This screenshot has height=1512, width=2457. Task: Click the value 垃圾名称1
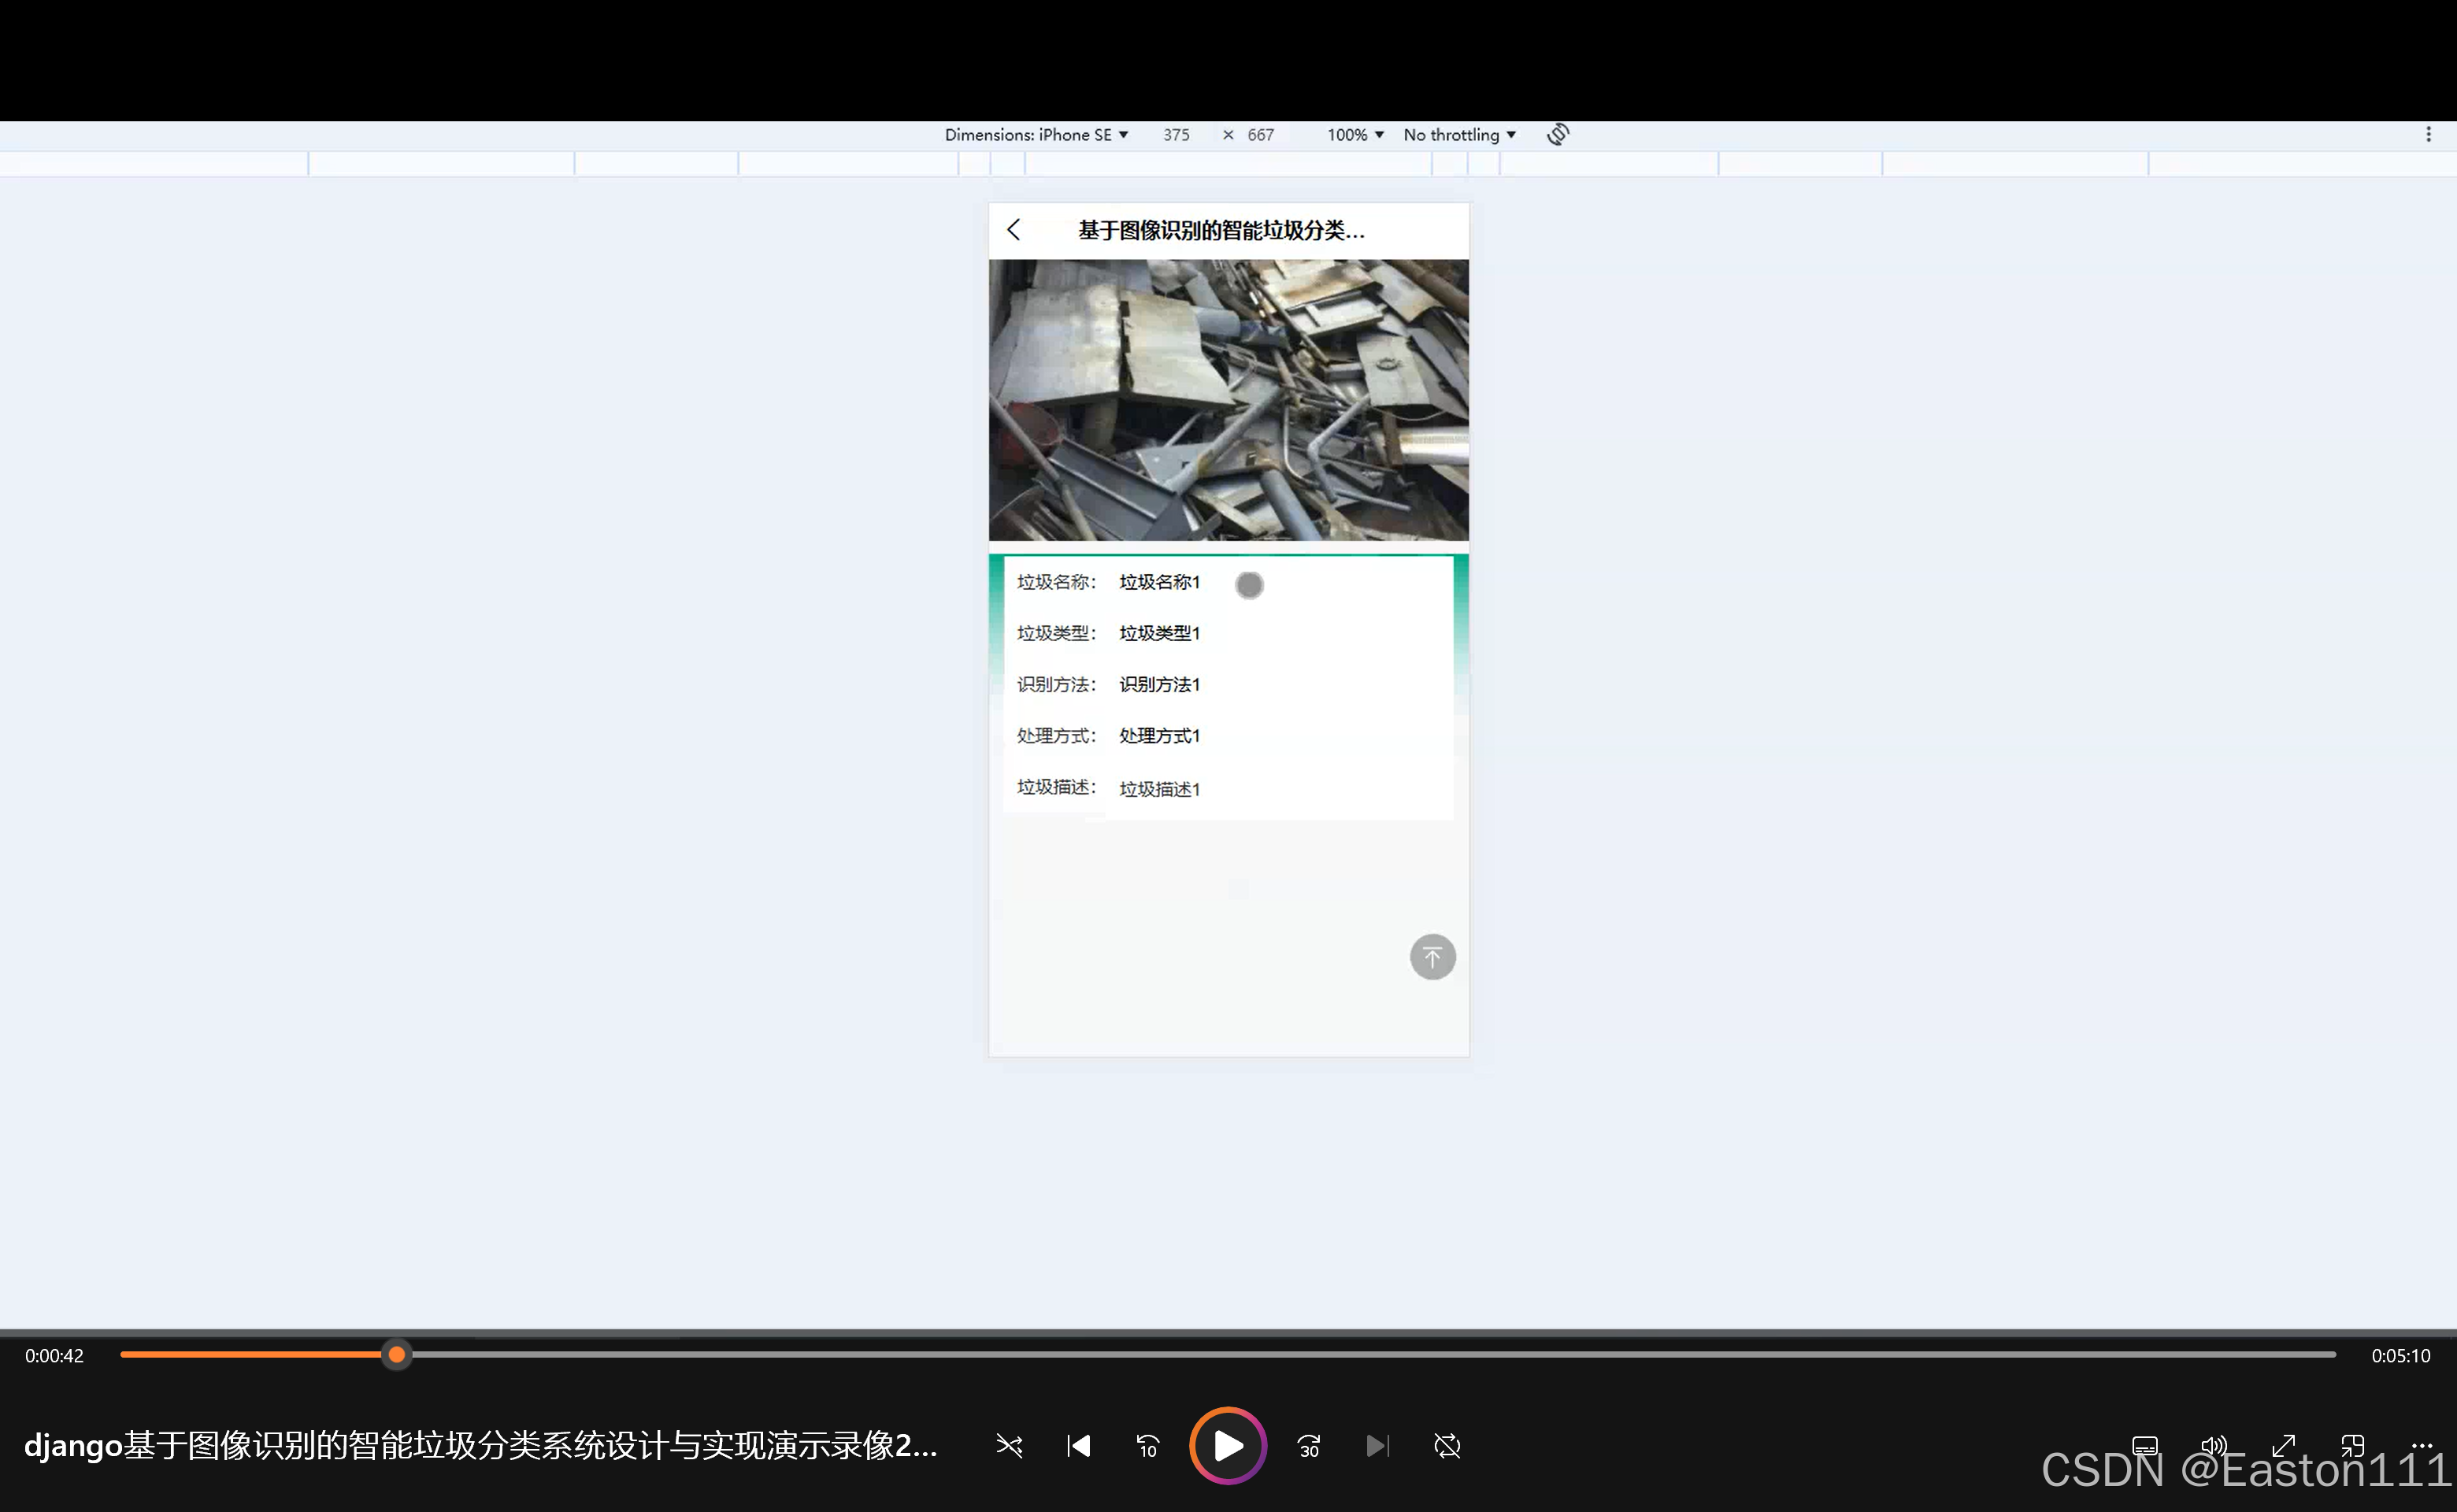point(1159,582)
